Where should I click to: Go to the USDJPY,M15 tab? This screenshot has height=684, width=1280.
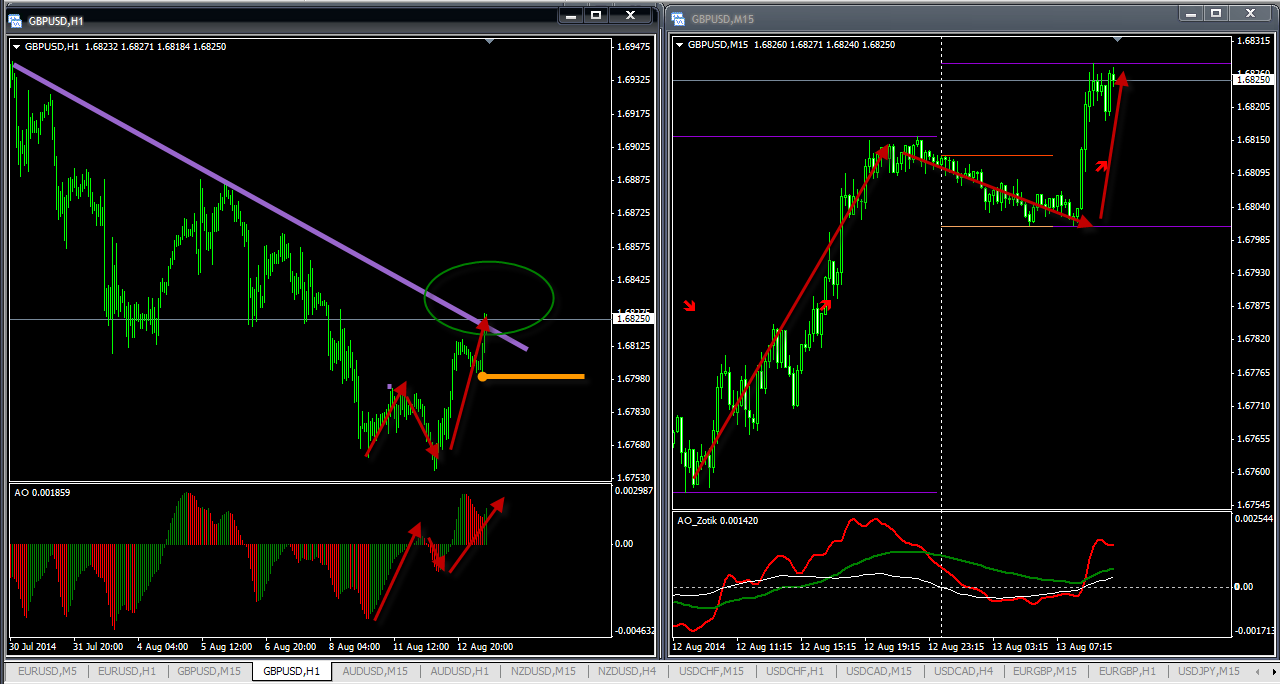tap(1207, 671)
